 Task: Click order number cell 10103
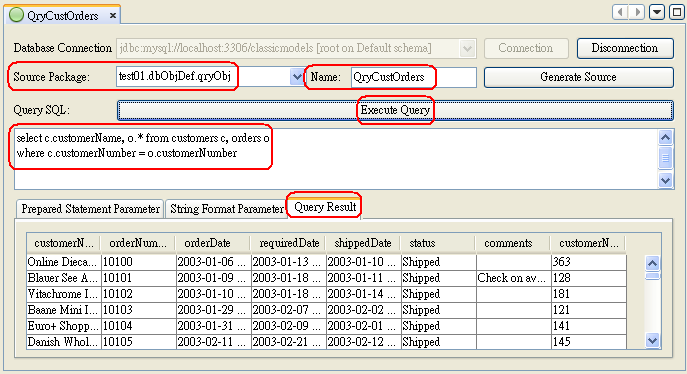tap(138, 310)
